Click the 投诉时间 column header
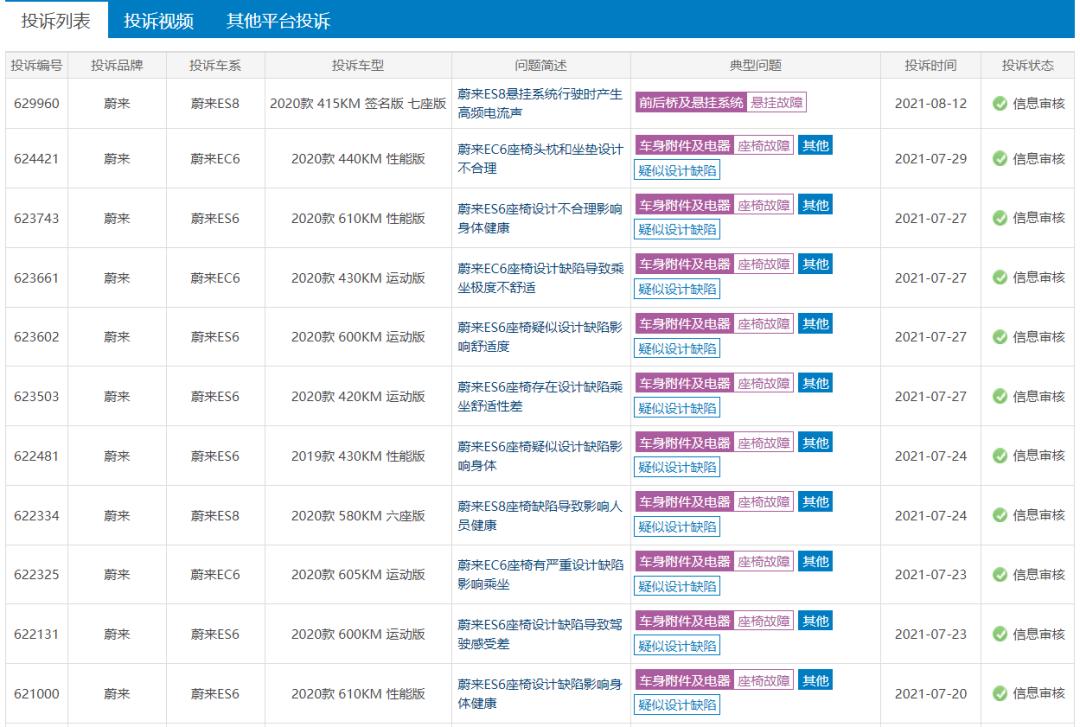The image size is (1080, 727). click(x=931, y=65)
